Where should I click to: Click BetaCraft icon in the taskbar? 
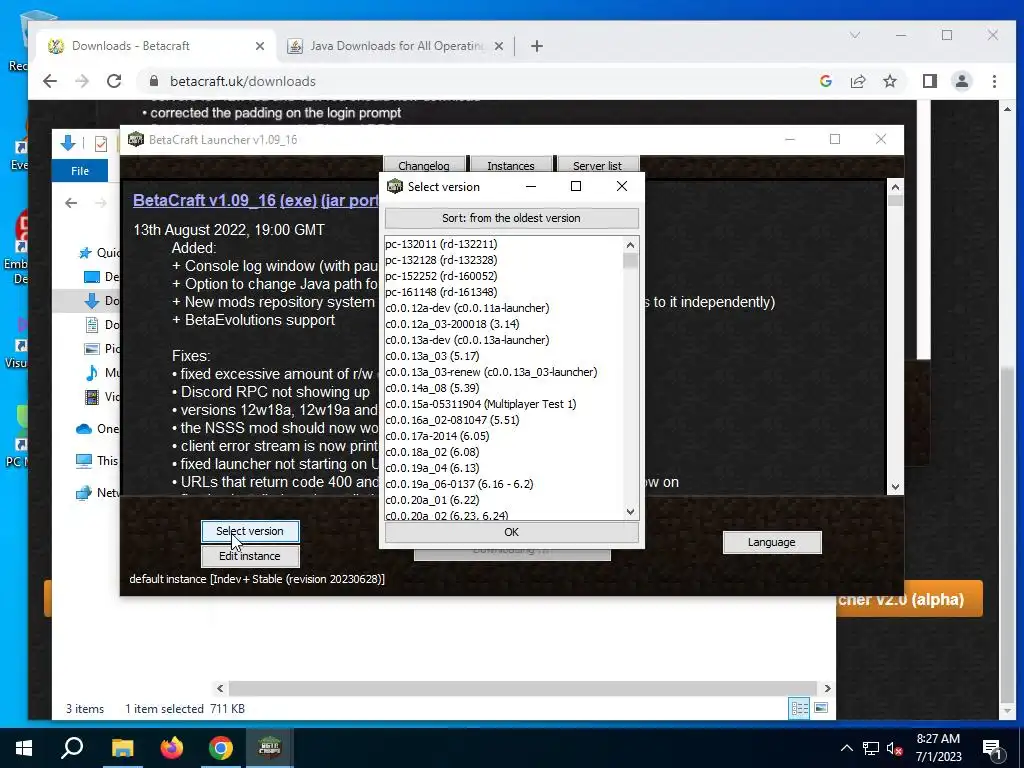pyautogui.click(x=270, y=748)
